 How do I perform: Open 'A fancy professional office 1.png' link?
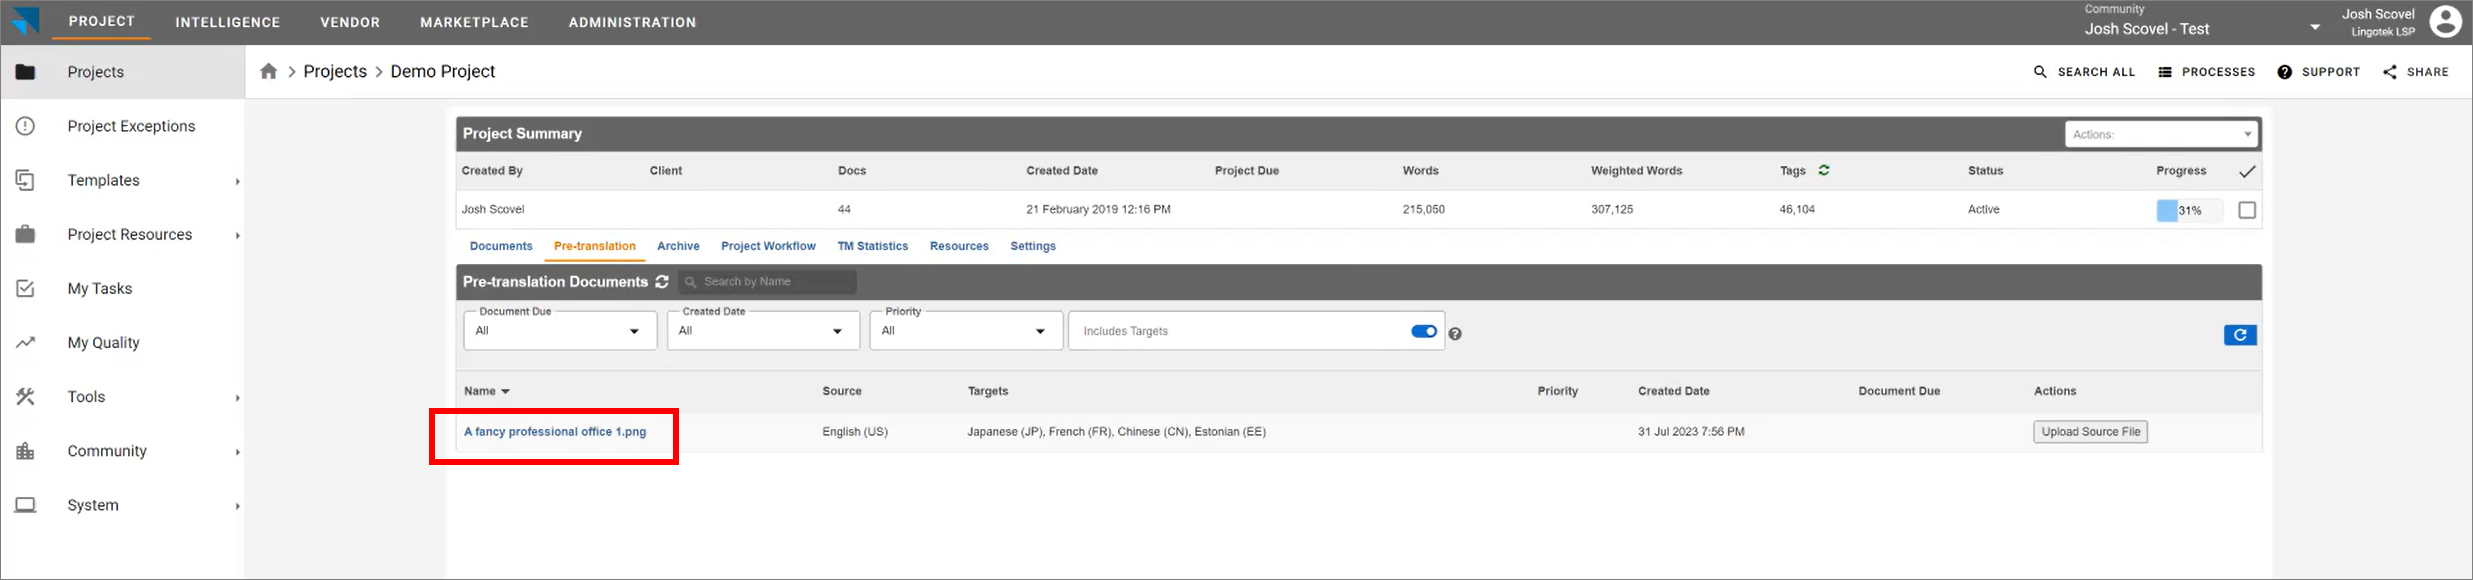[555, 432]
